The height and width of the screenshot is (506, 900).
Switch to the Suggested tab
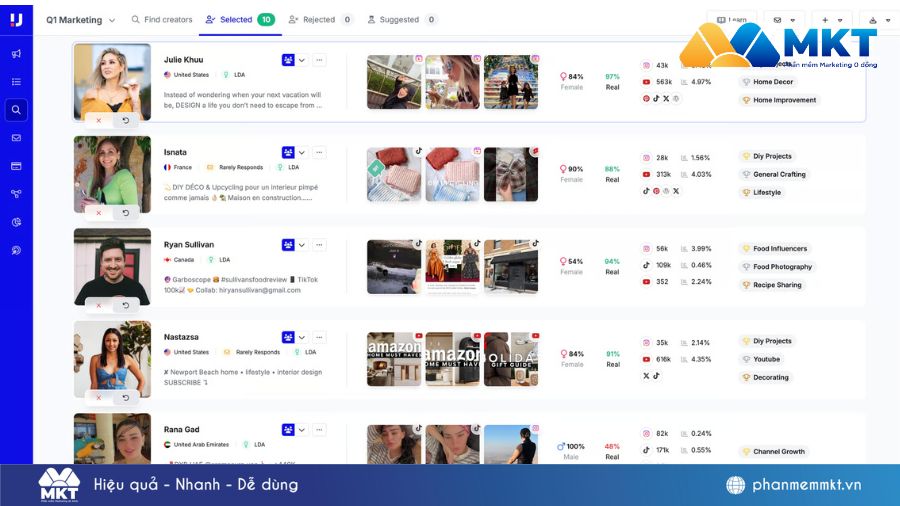(402, 20)
